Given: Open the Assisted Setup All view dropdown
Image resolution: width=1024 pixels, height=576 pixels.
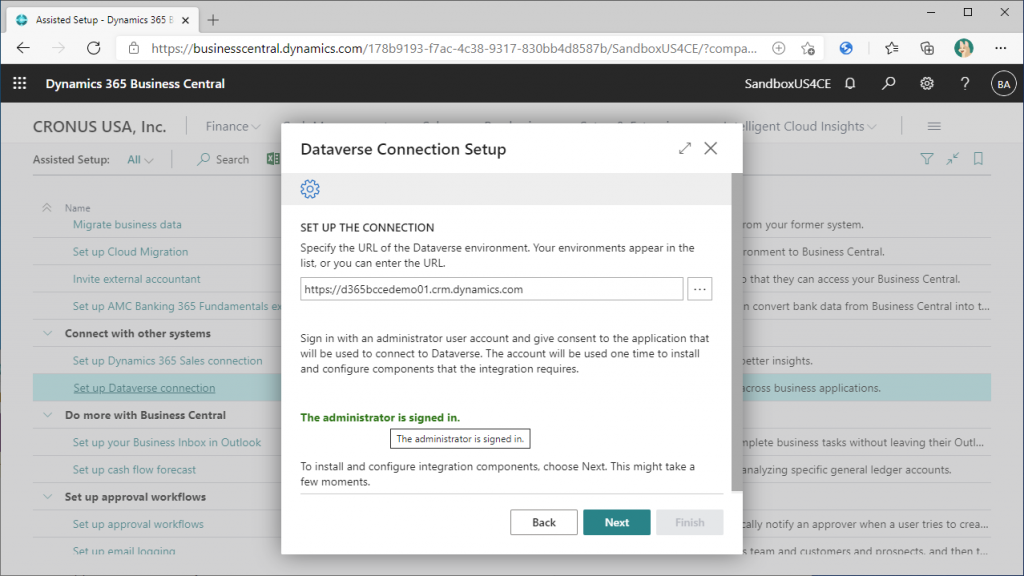Looking at the screenshot, I should tap(140, 159).
